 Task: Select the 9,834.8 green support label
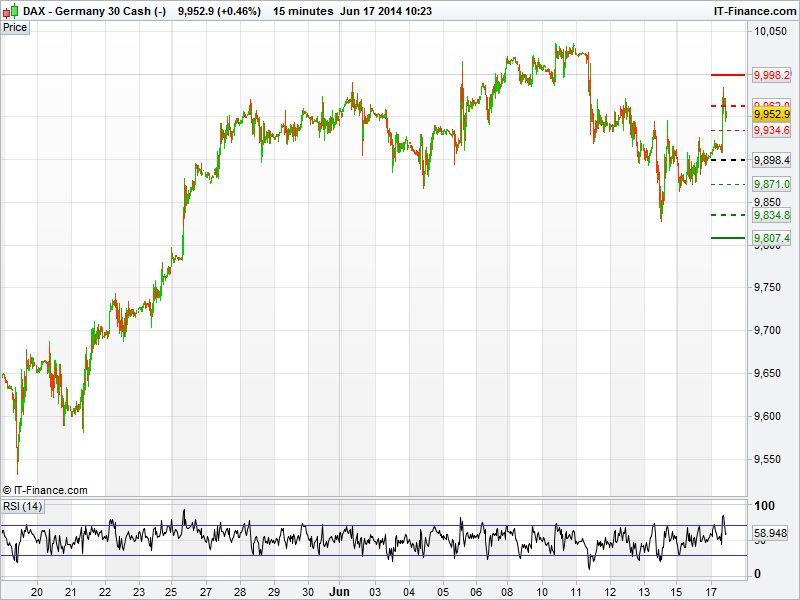772,215
